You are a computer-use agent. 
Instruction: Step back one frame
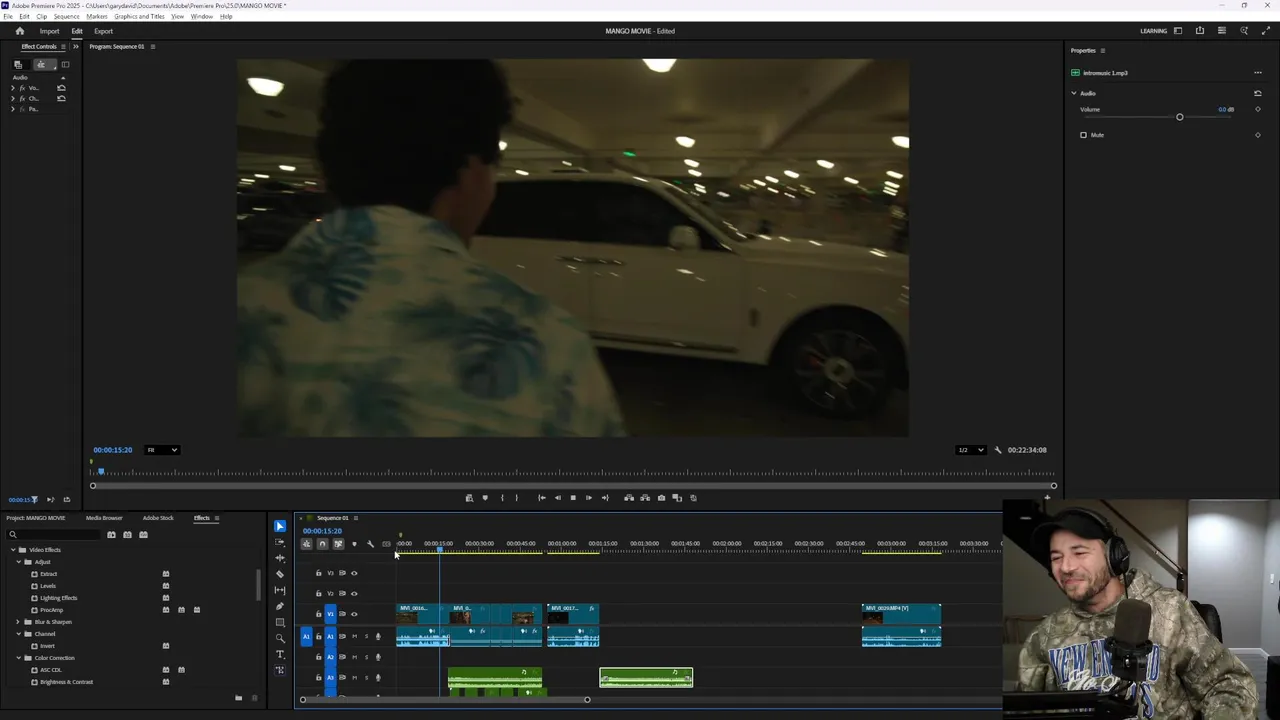point(558,498)
